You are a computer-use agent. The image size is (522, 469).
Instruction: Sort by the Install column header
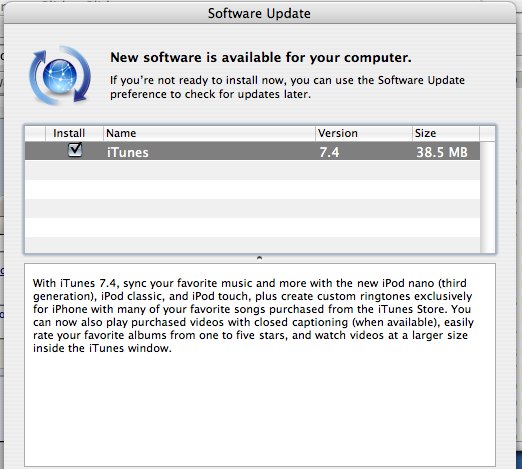tap(74, 133)
